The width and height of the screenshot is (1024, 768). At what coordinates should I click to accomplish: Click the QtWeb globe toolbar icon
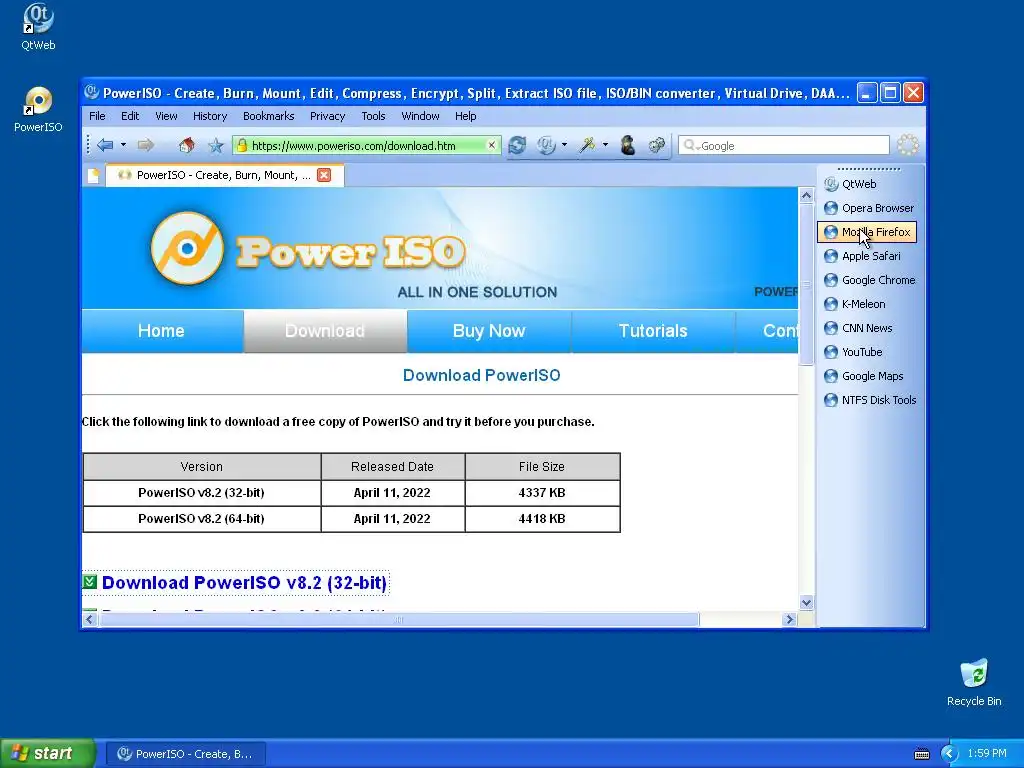[x=545, y=145]
